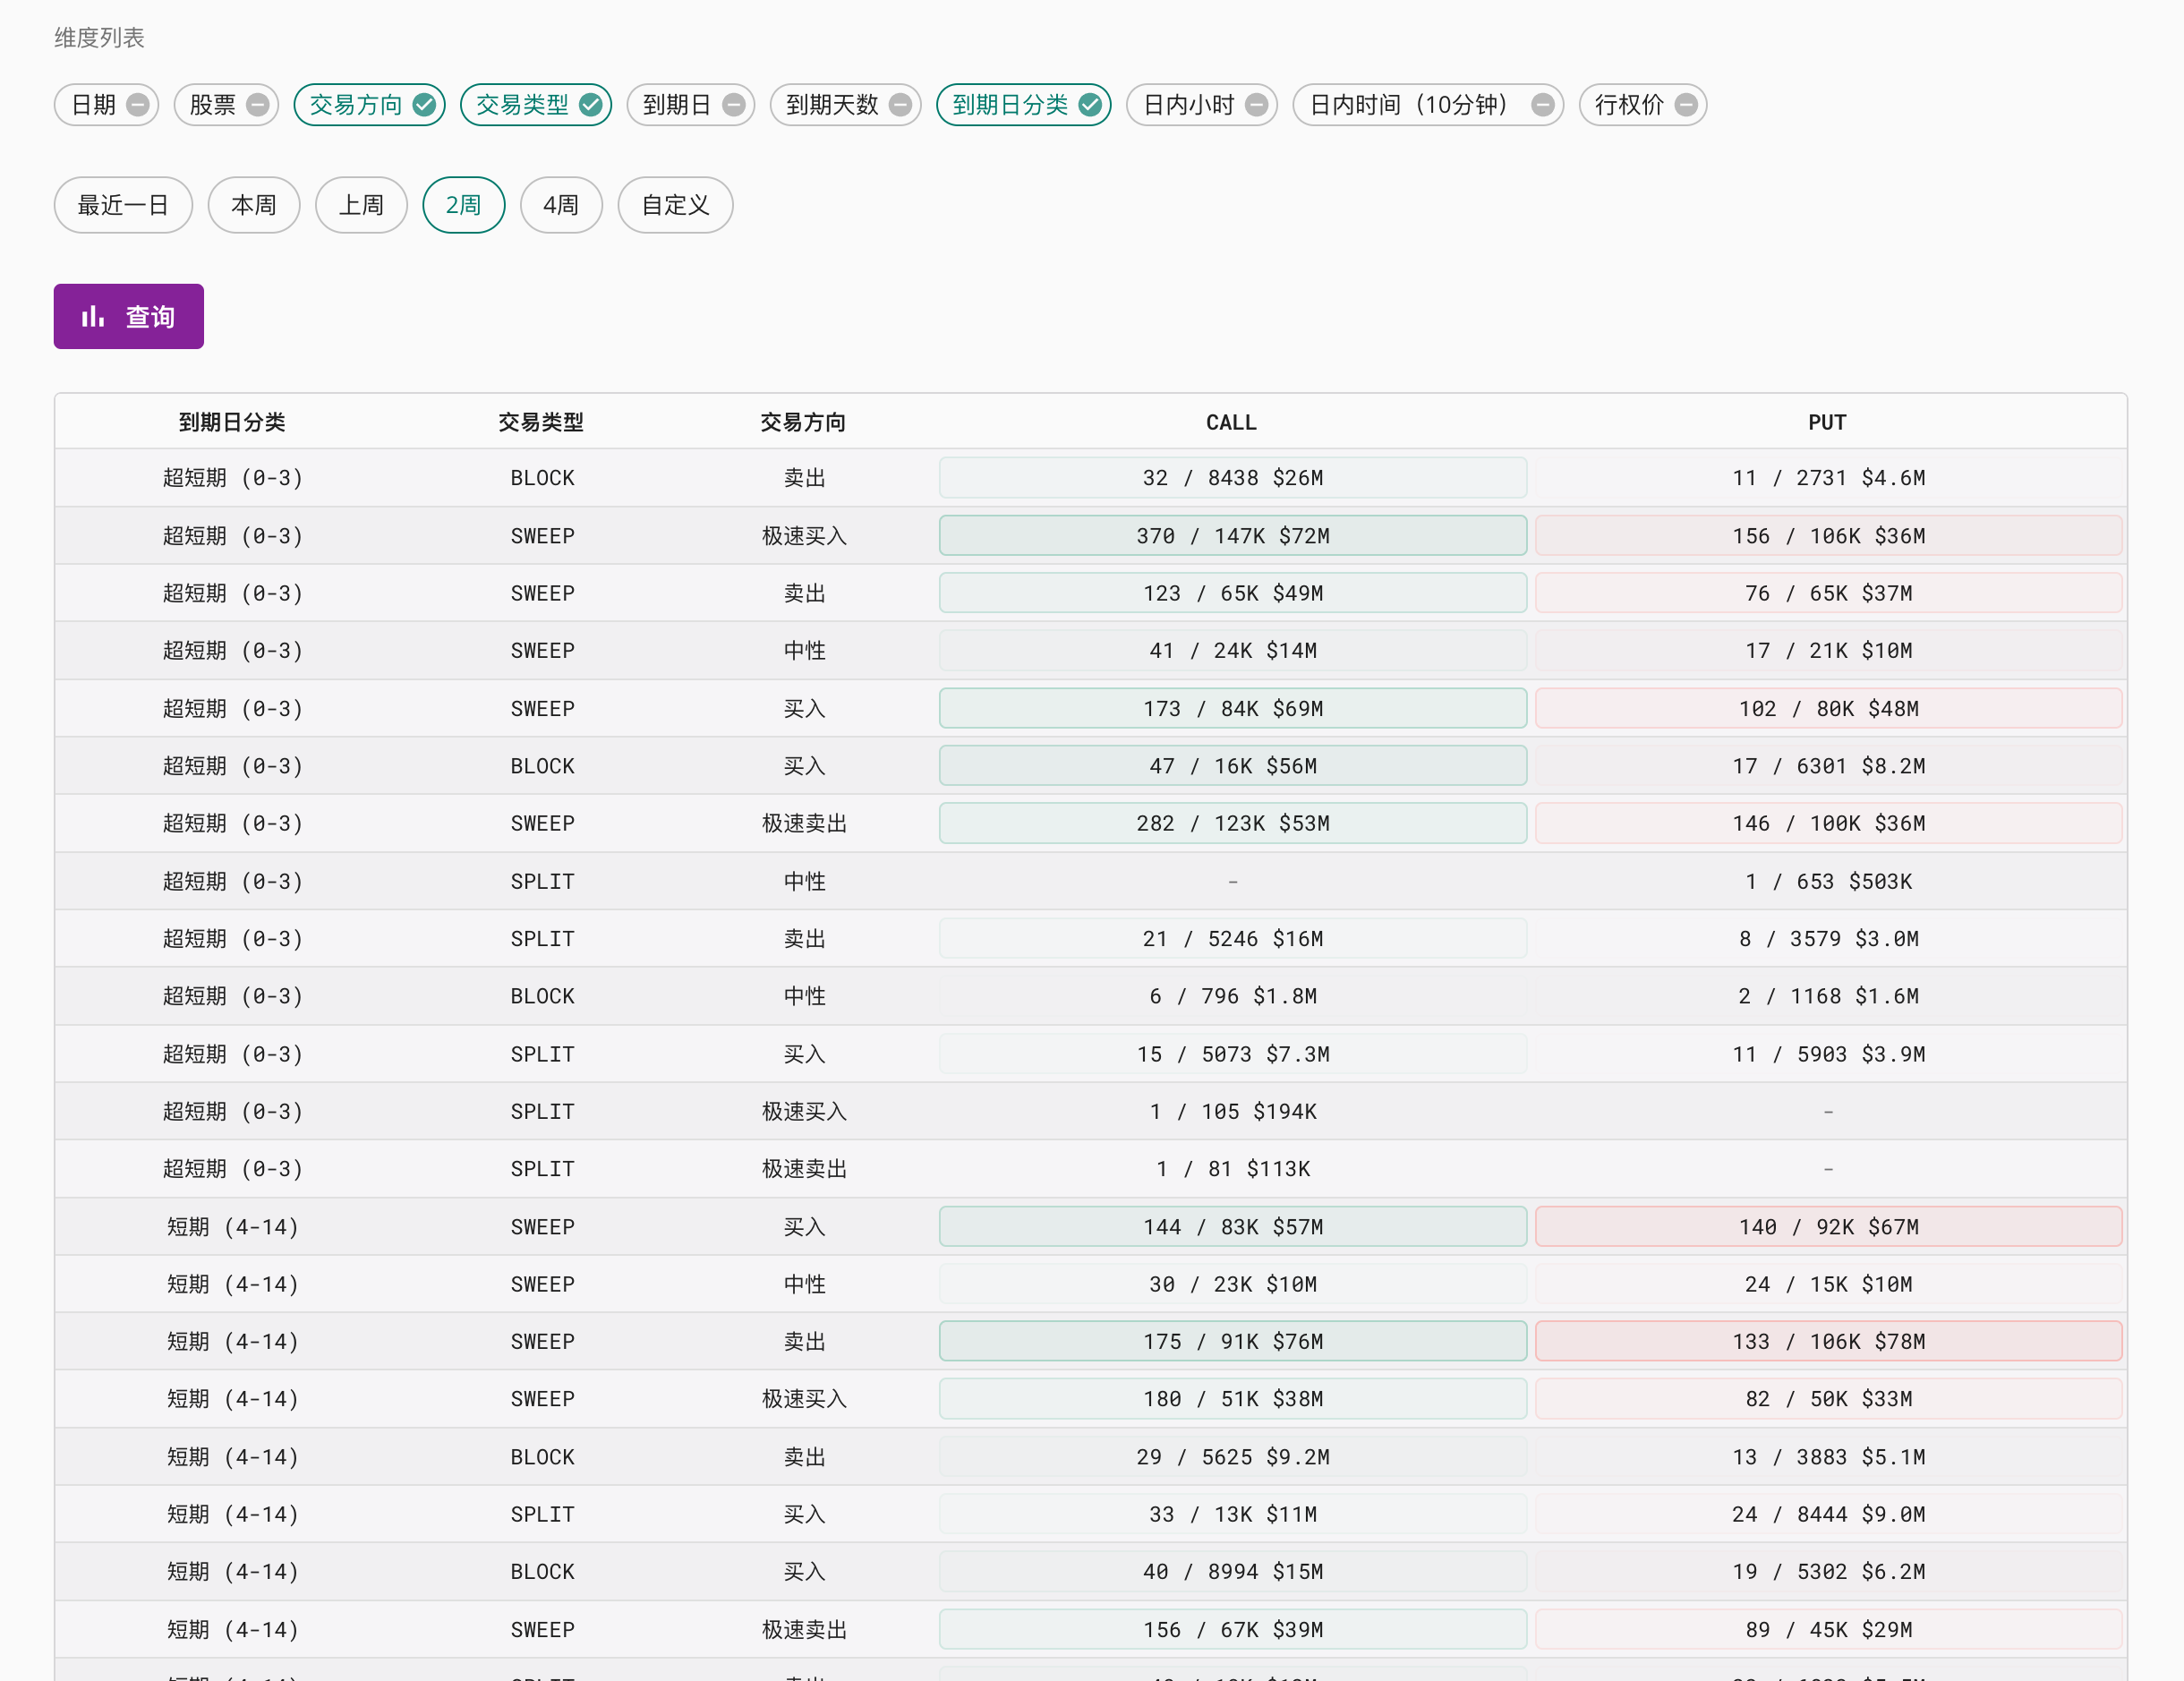Click CALL cell 41 / 24K $14M
This screenshot has width=2184, height=1681.
point(1233,650)
